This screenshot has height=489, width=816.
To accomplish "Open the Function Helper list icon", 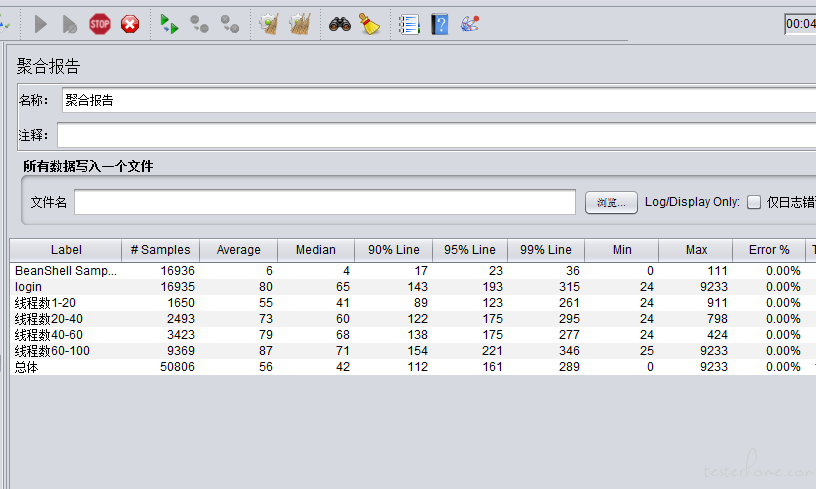I will (408, 24).
